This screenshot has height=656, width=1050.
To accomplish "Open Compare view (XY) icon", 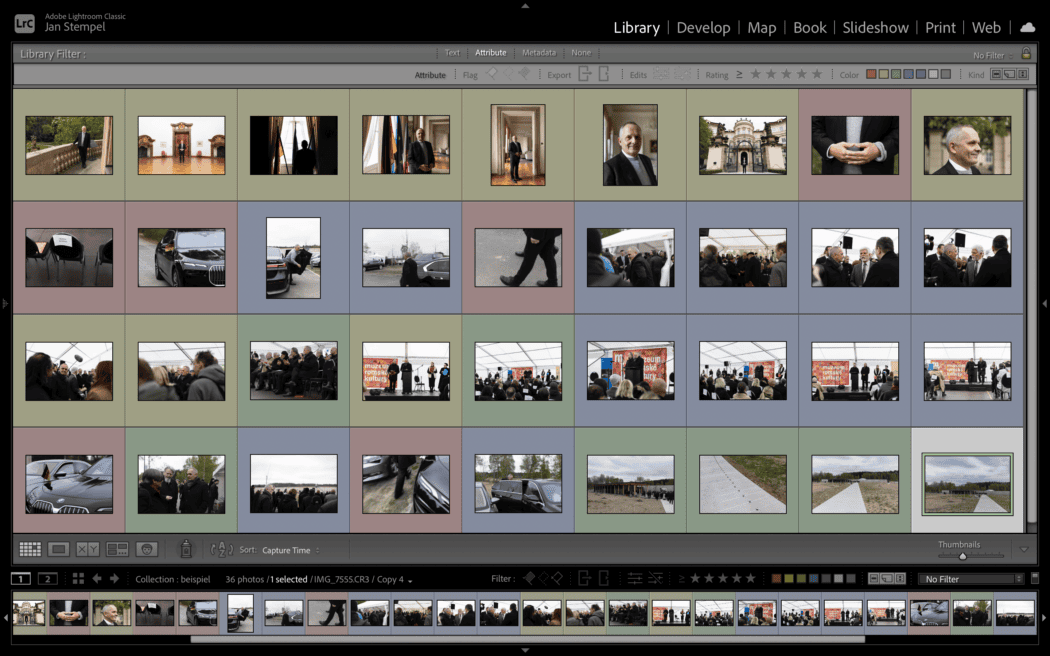I will coord(88,549).
